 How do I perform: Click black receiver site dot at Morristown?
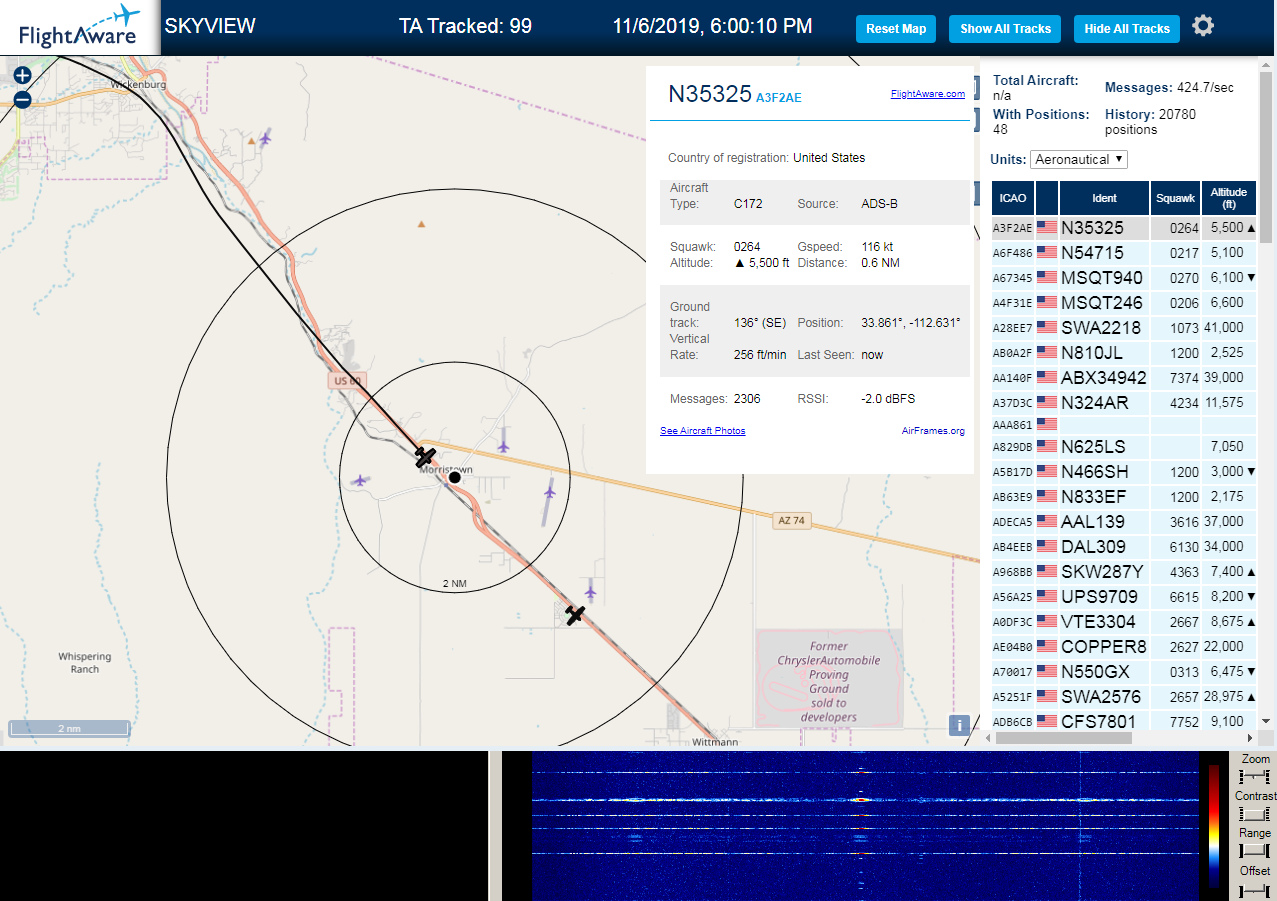point(454,478)
